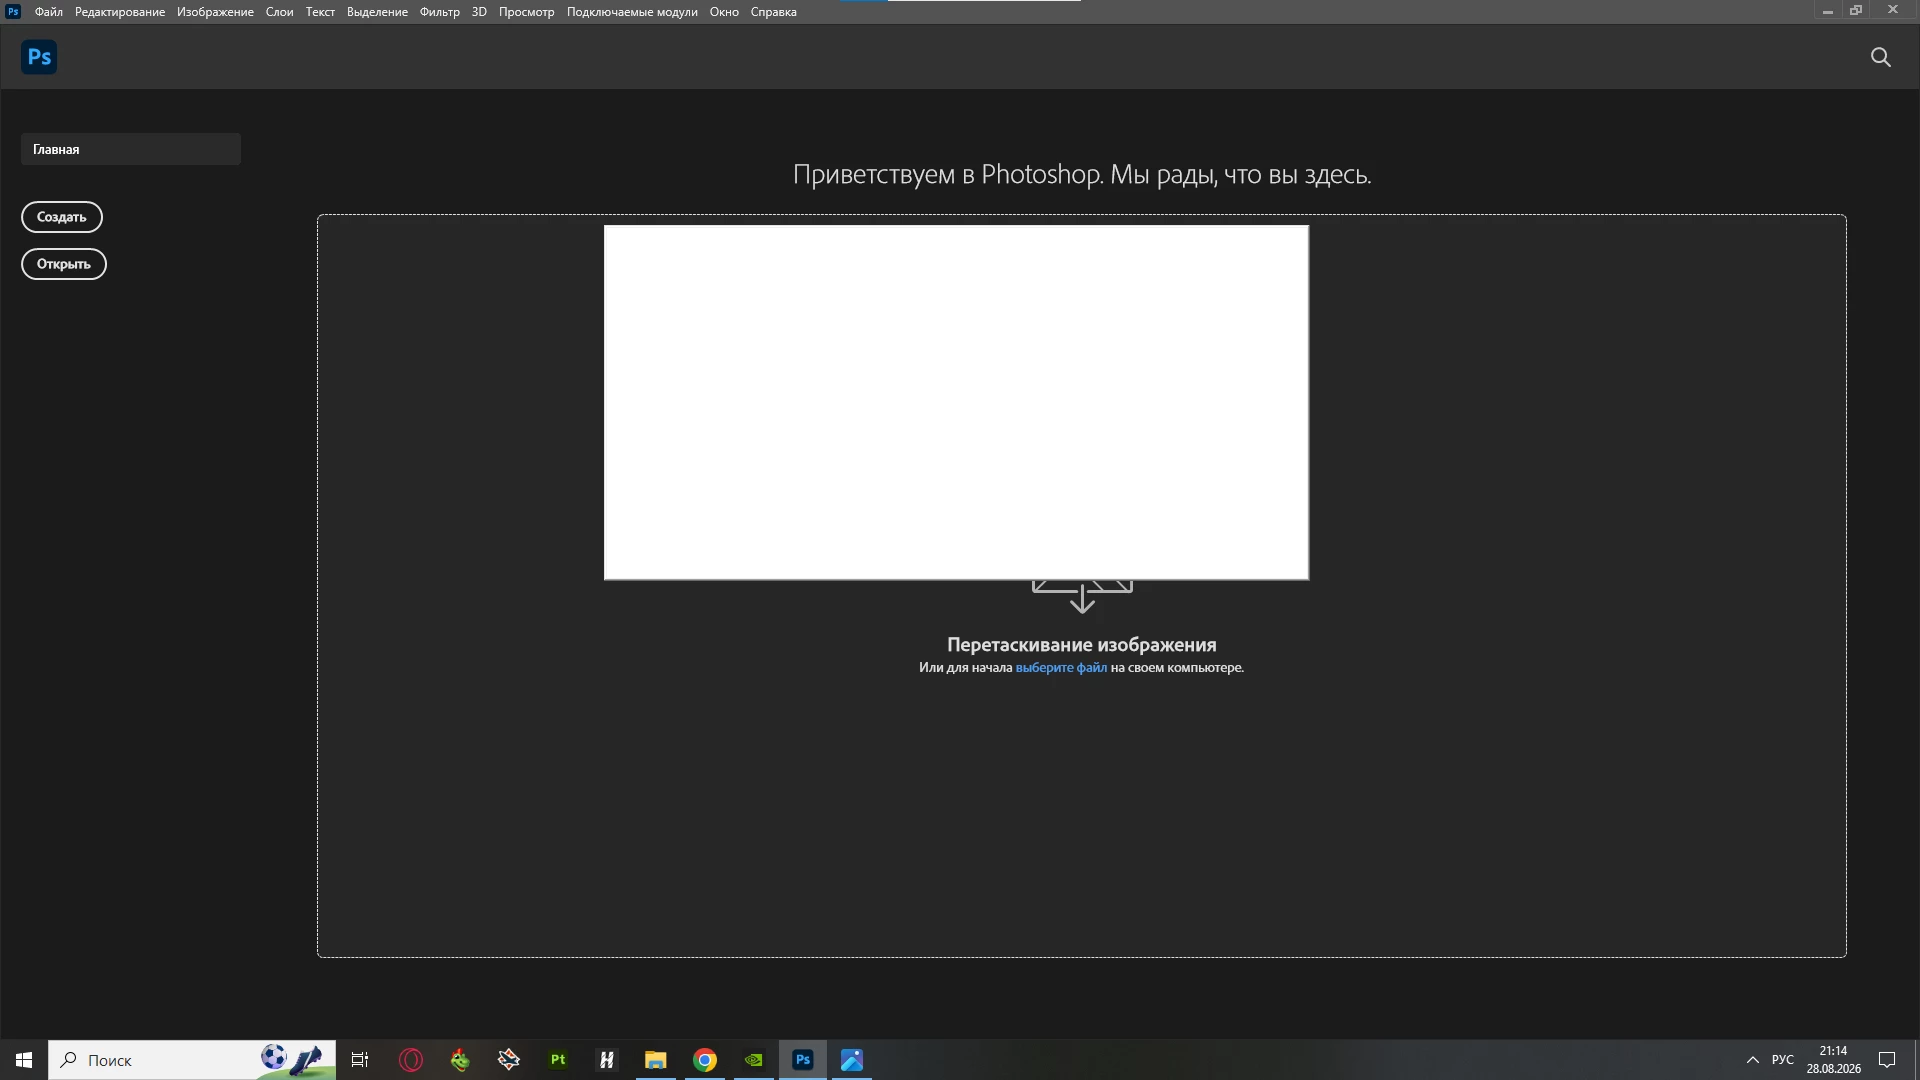1920x1080 pixels.
Task: Open Substance Painter (Pt) from taskbar
Action: pos(558,1060)
